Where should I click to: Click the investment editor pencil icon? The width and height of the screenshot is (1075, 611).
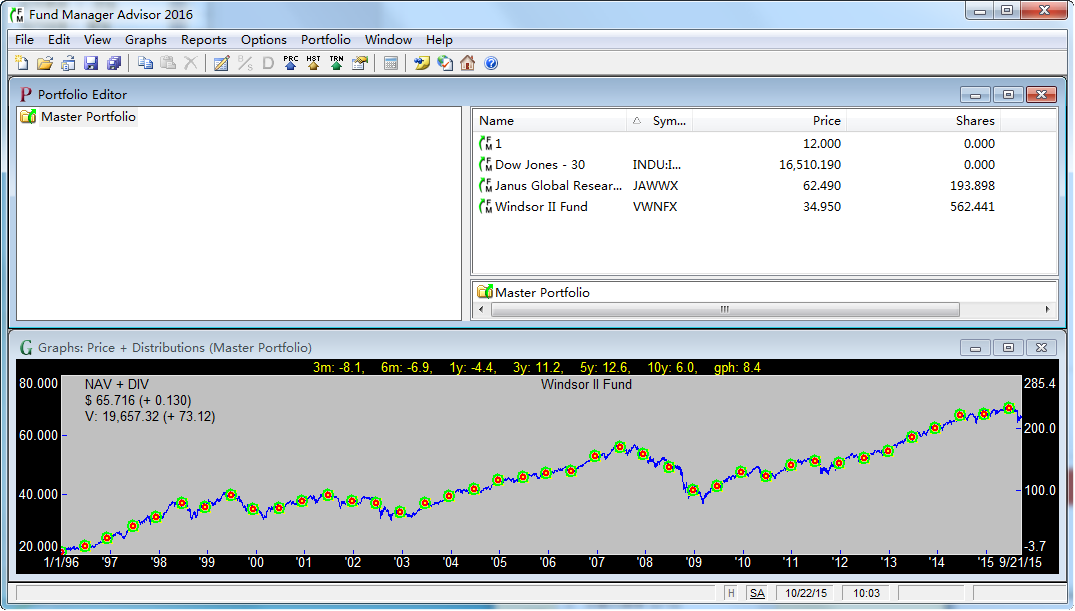[221, 63]
